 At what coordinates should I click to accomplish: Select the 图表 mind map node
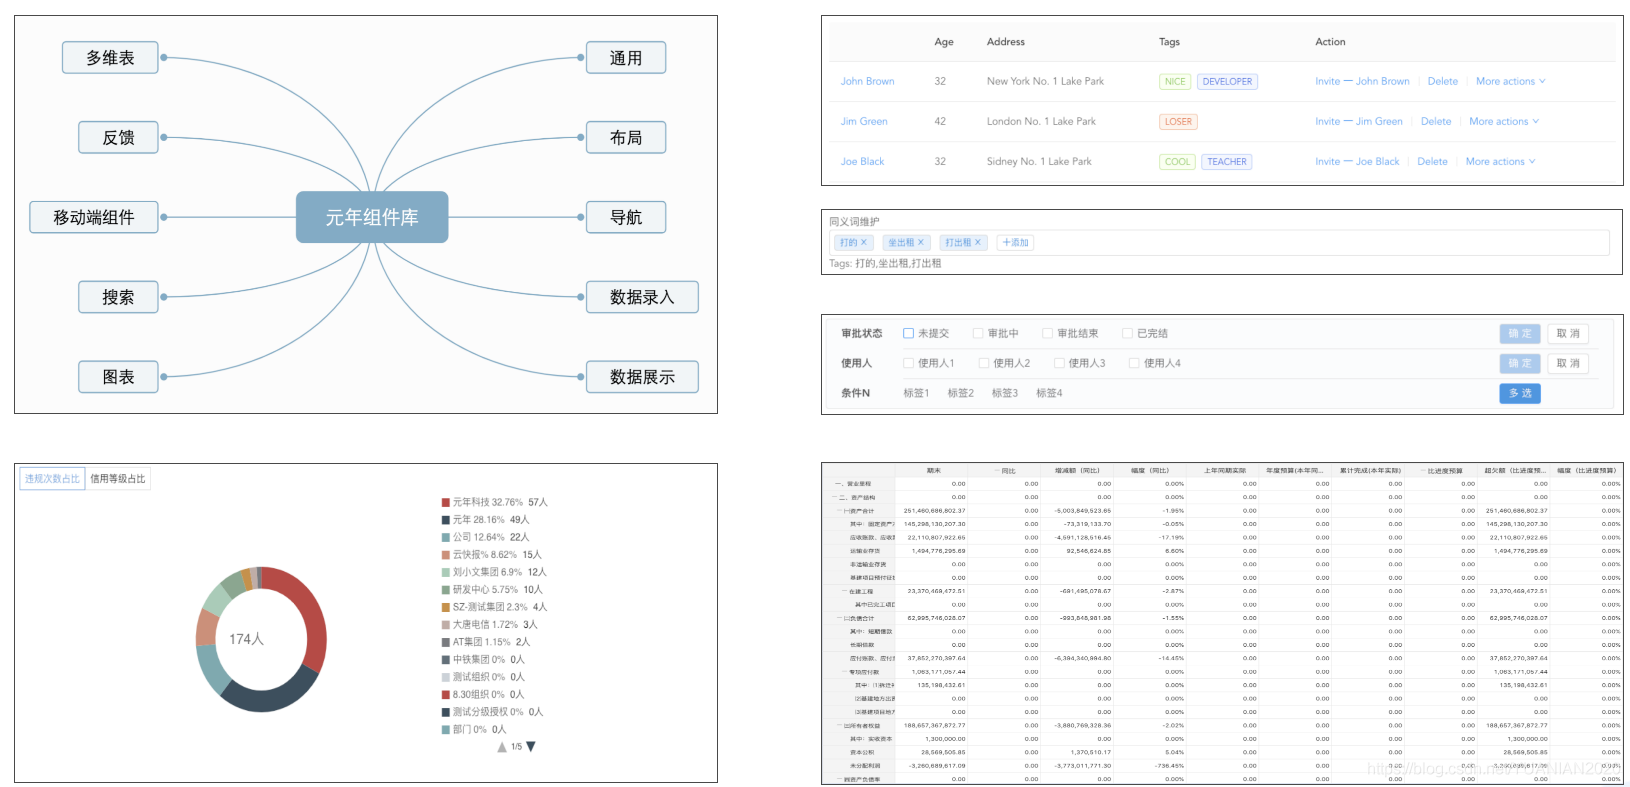(118, 378)
